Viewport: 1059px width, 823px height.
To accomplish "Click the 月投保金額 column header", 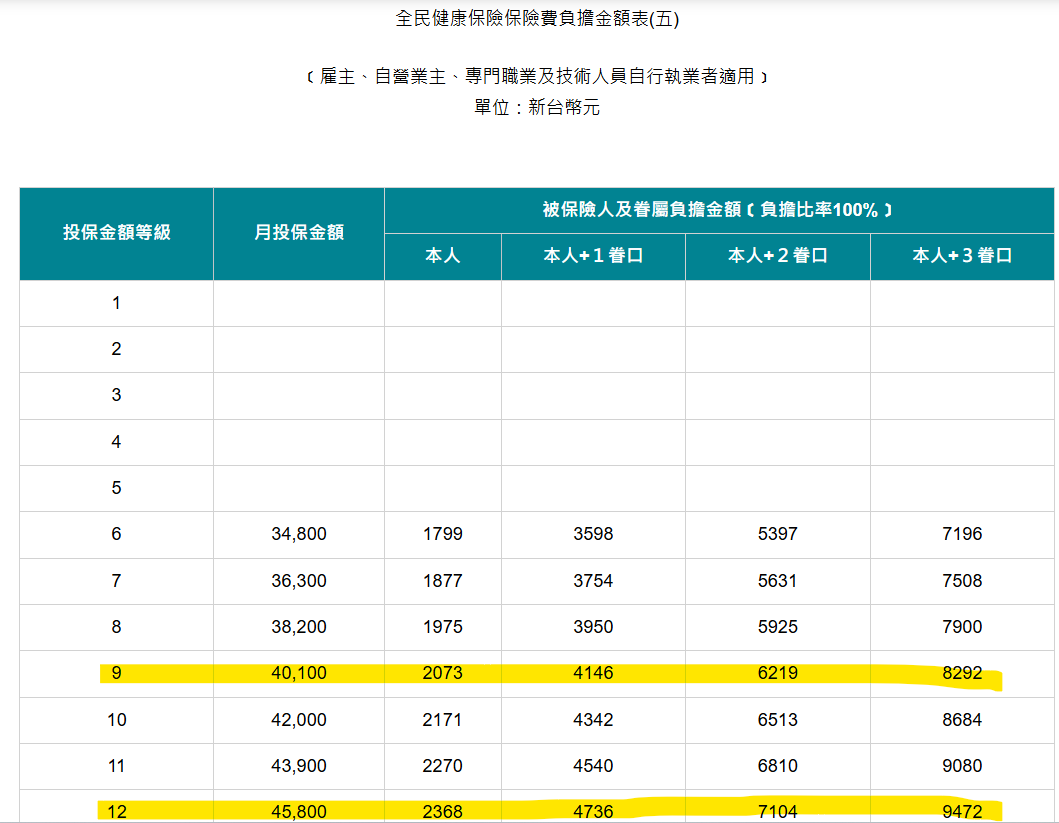I will coord(299,233).
